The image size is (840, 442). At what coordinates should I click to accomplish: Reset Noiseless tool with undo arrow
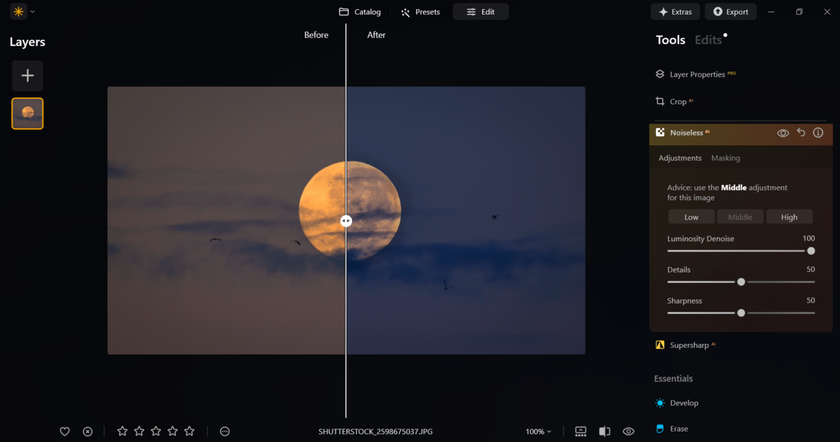(x=801, y=132)
